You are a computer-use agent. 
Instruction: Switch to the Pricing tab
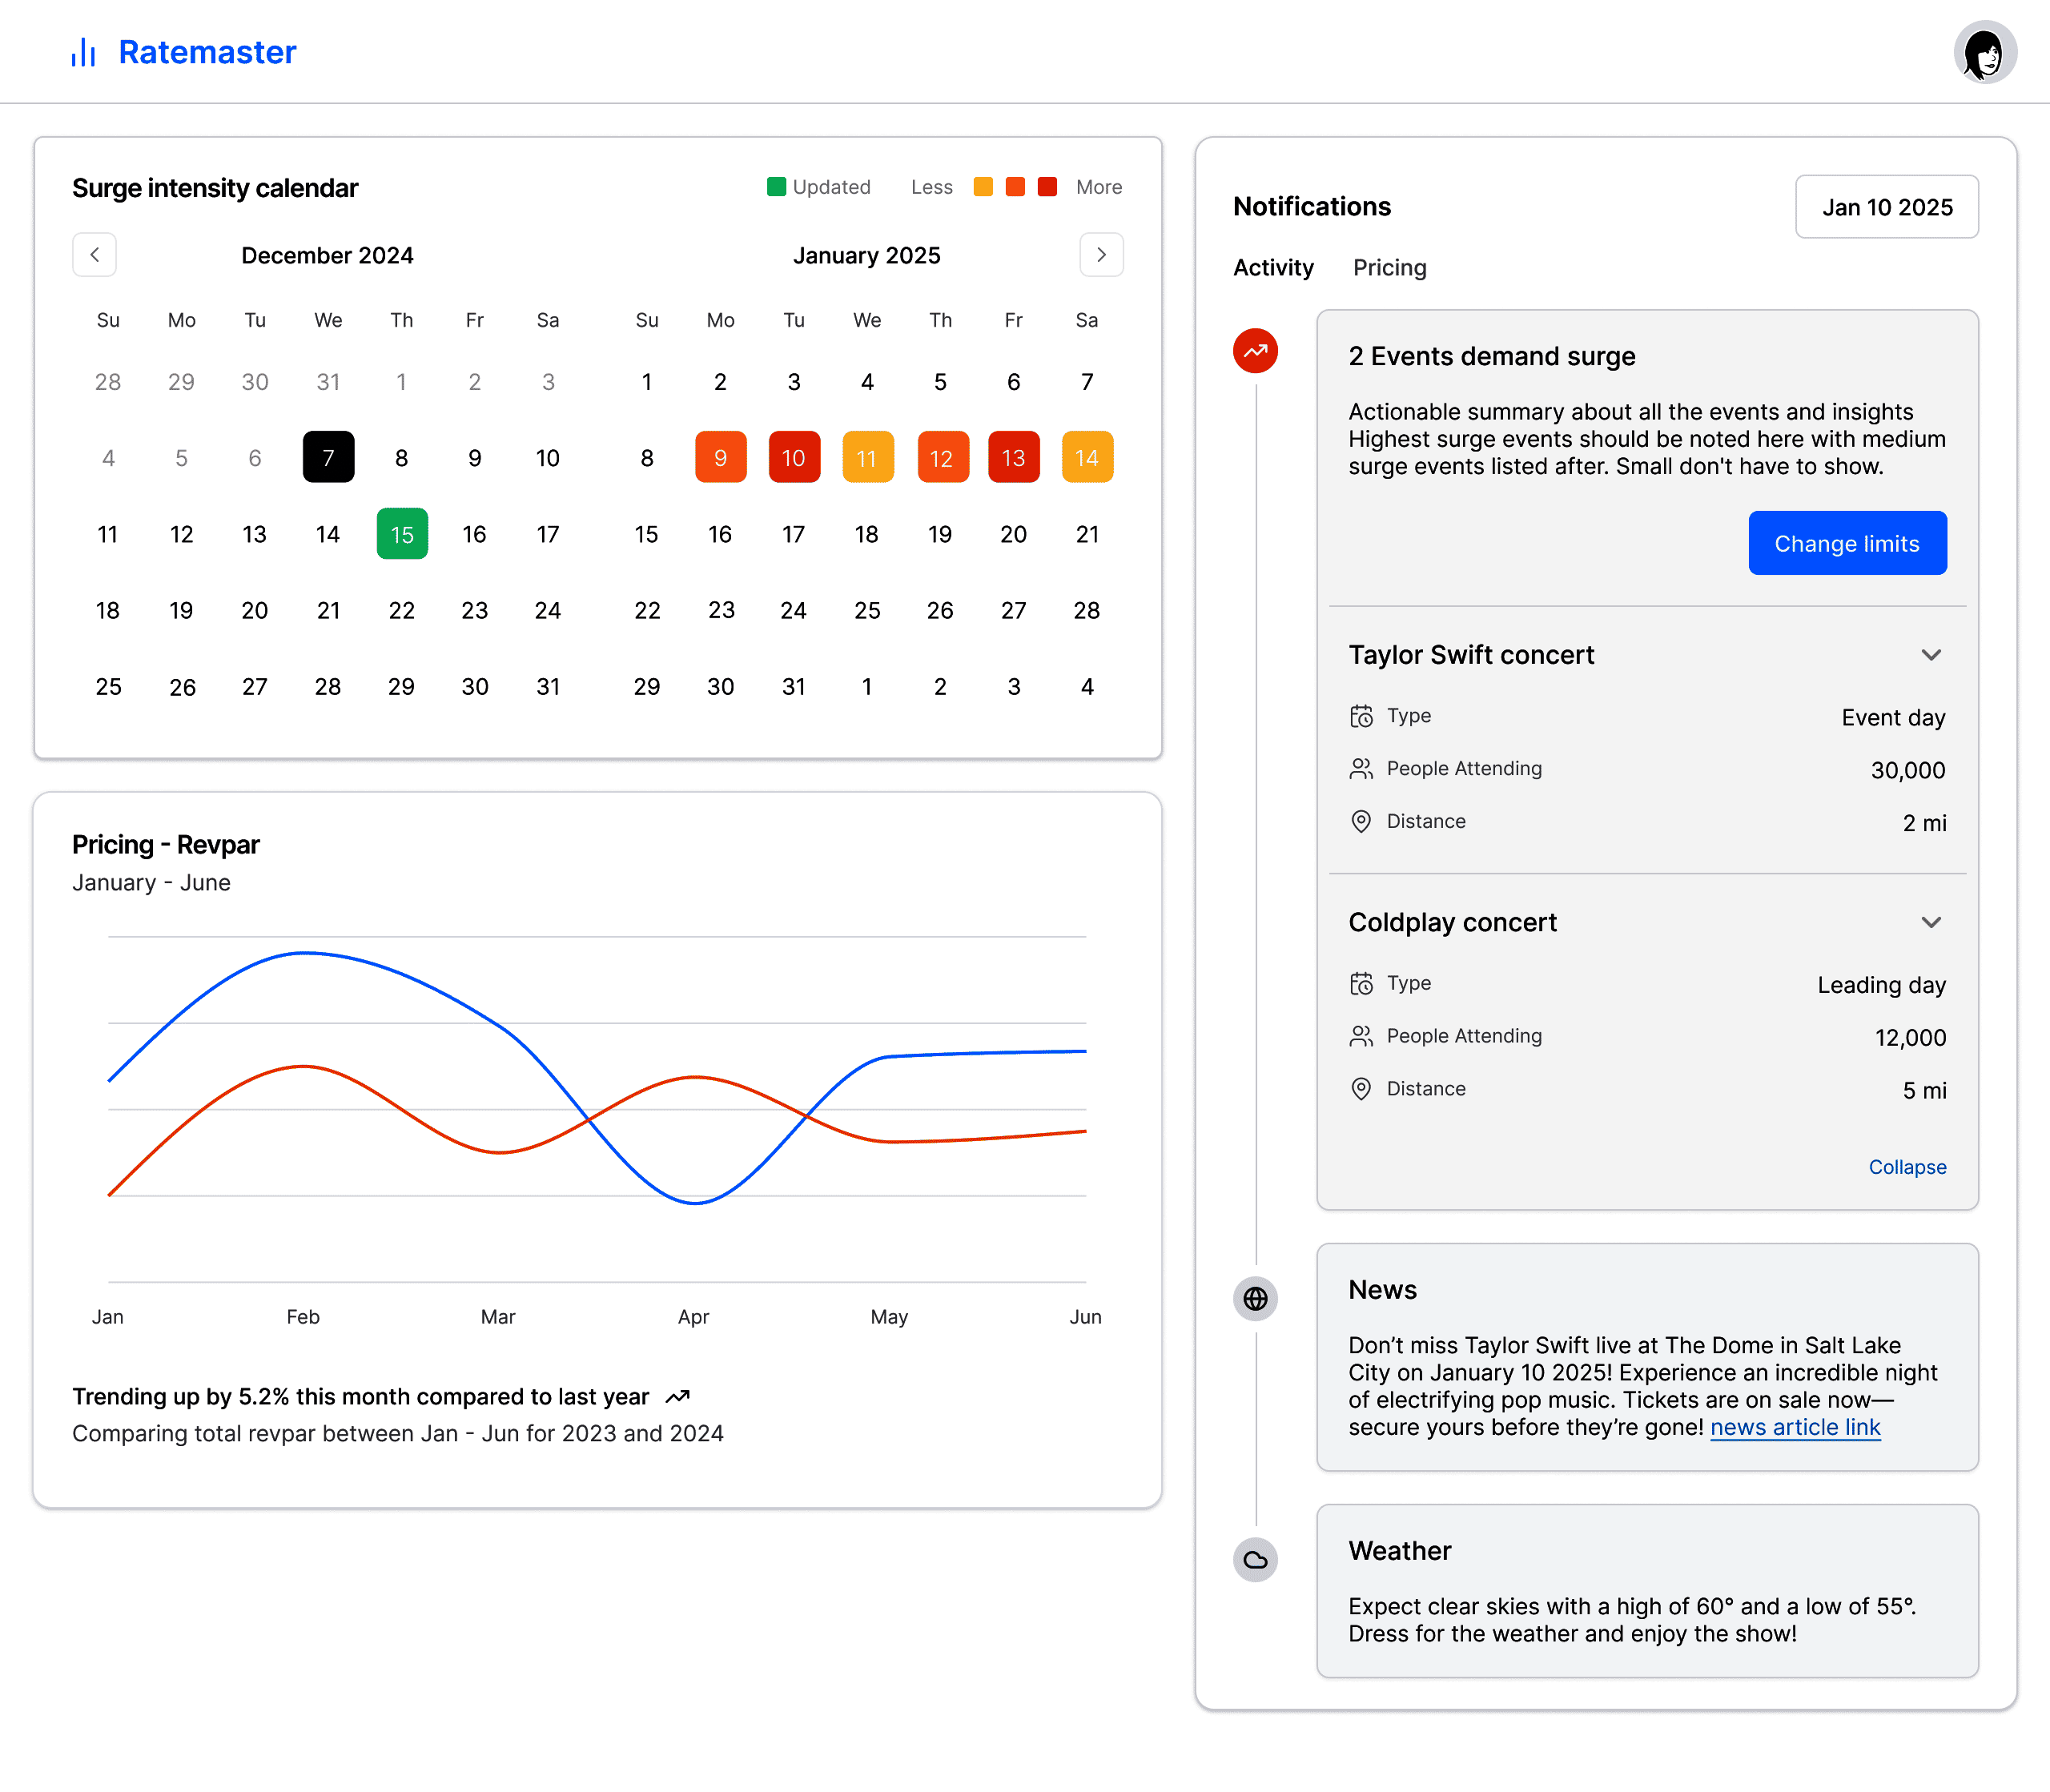[x=1389, y=268]
